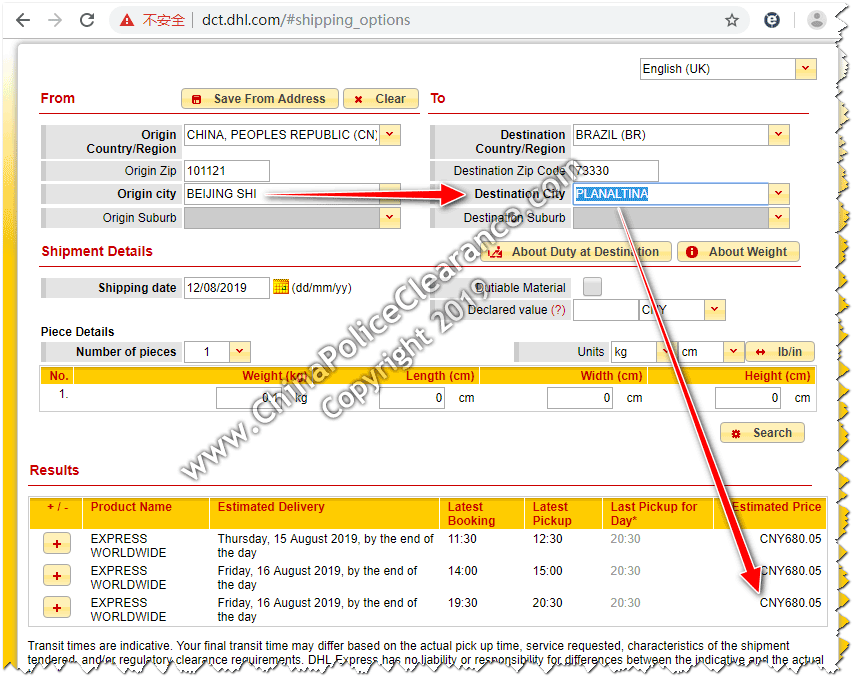Open the shipping date calendar picker
This screenshot has height=683, width=859.
click(x=281, y=287)
